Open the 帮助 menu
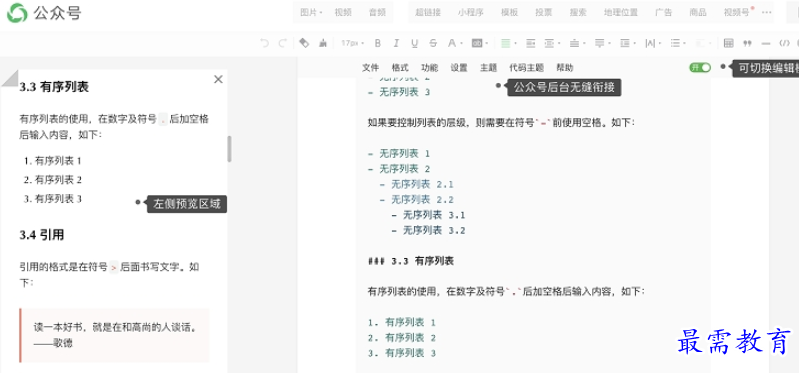Screen dimensions: 799x373 (565, 67)
